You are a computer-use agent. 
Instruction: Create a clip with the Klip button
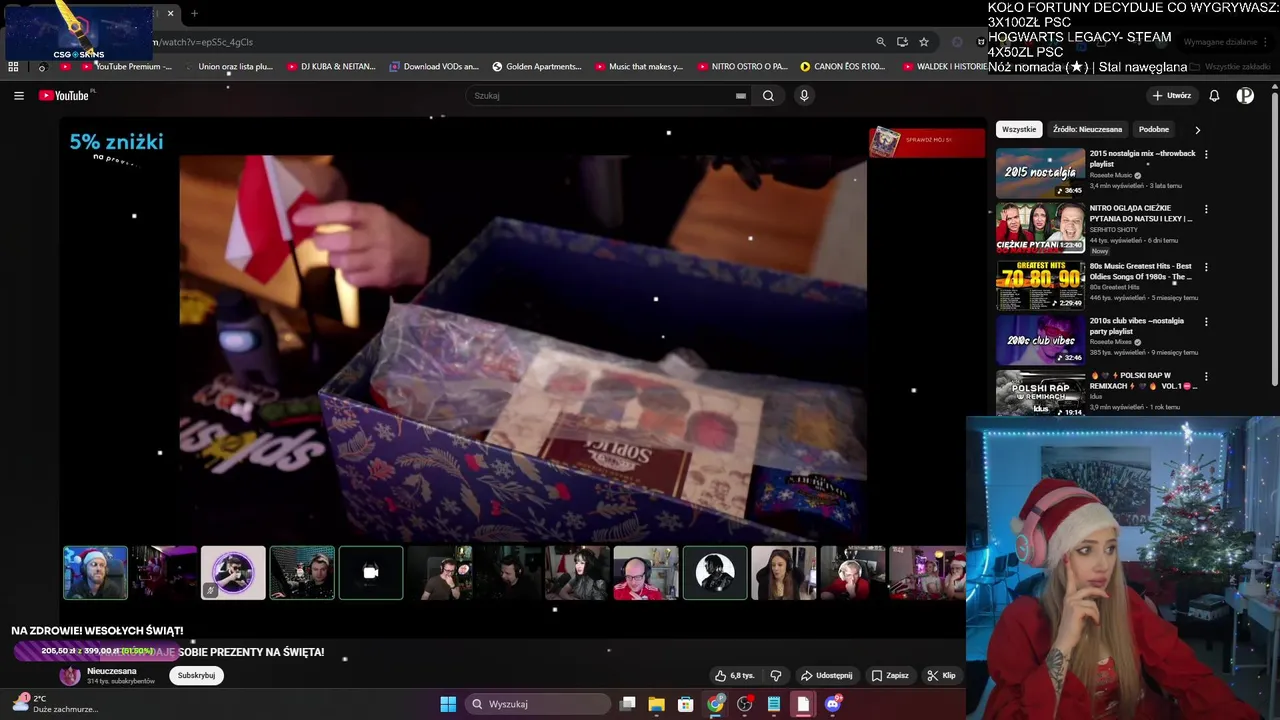(x=941, y=676)
